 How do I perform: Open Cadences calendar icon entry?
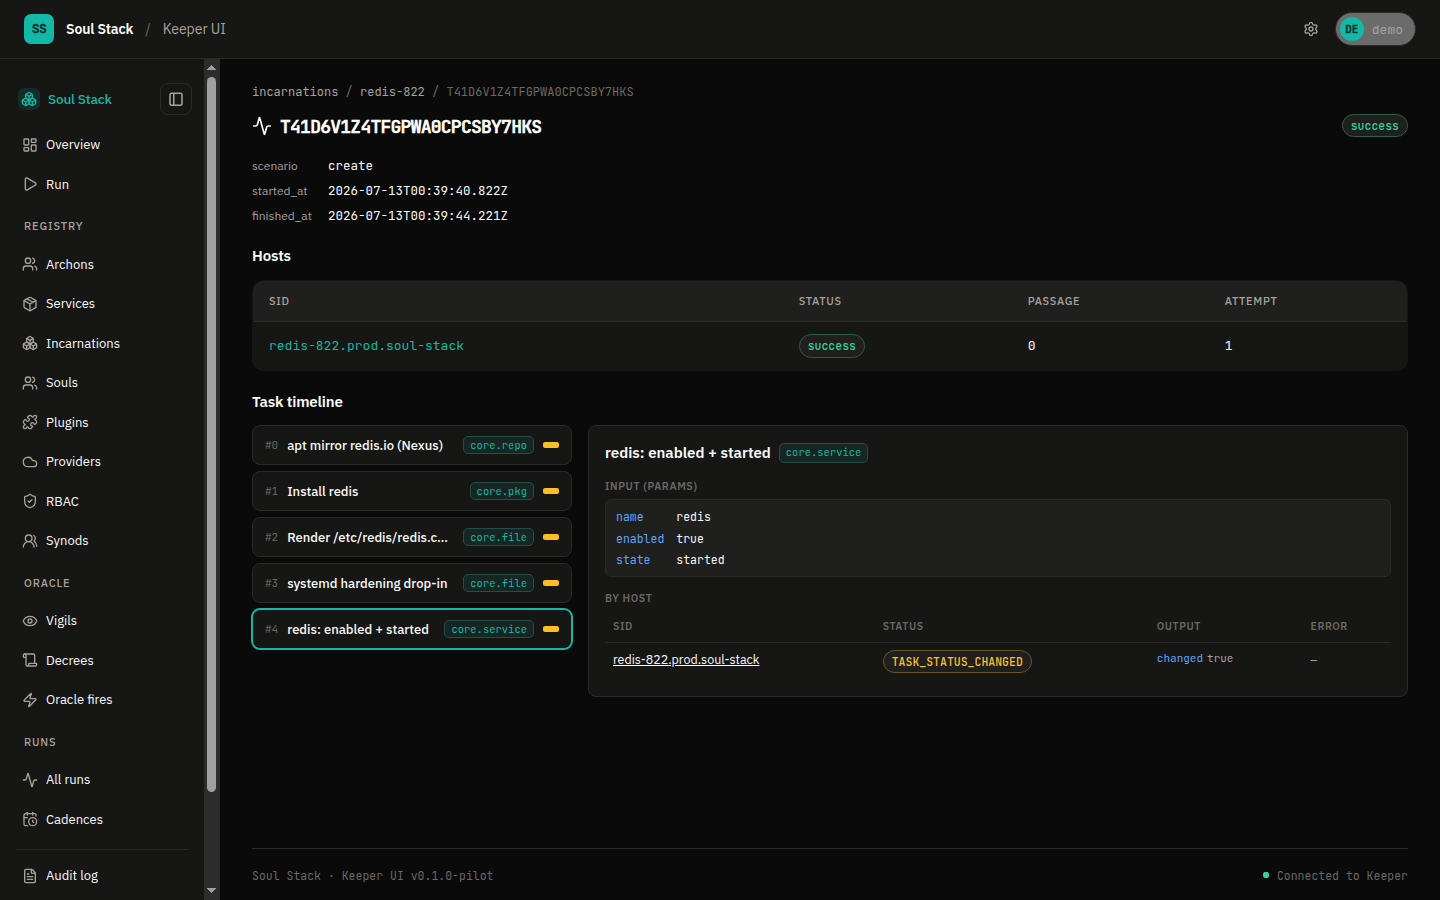(30, 819)
